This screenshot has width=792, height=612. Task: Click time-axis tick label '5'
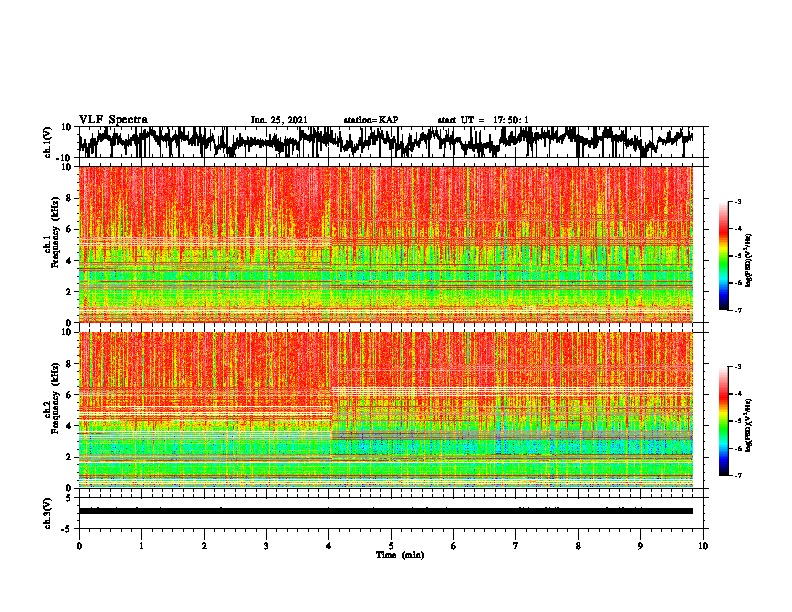pos(391,546)
